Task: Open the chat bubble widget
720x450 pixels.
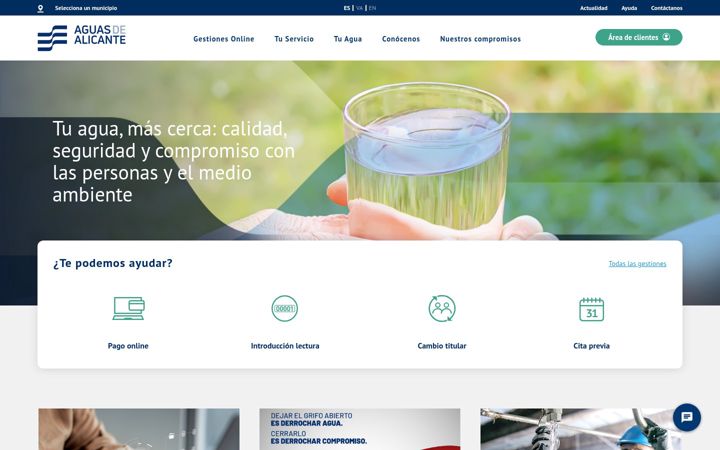Action: click(x=686, y=417)
